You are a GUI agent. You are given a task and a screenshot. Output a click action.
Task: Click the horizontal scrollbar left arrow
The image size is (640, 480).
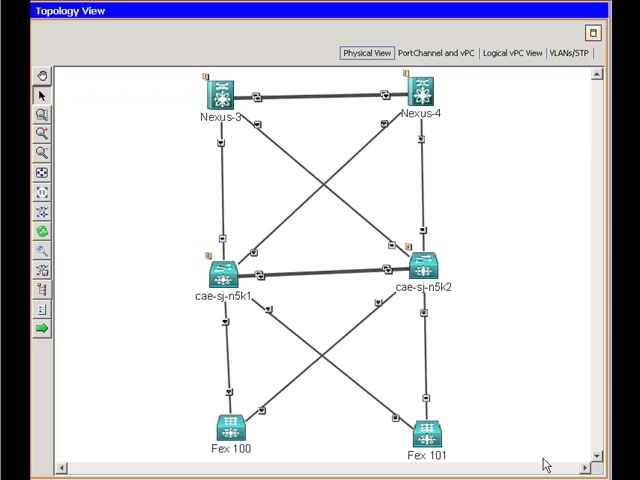click(x=62, y=468)
